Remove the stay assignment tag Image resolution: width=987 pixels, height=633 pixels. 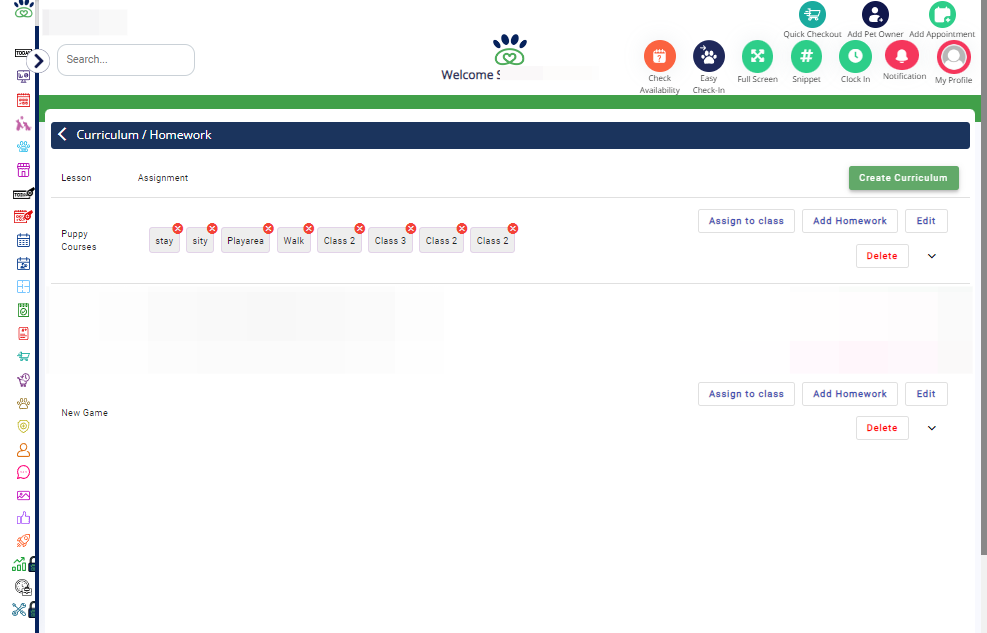(178, 228)
